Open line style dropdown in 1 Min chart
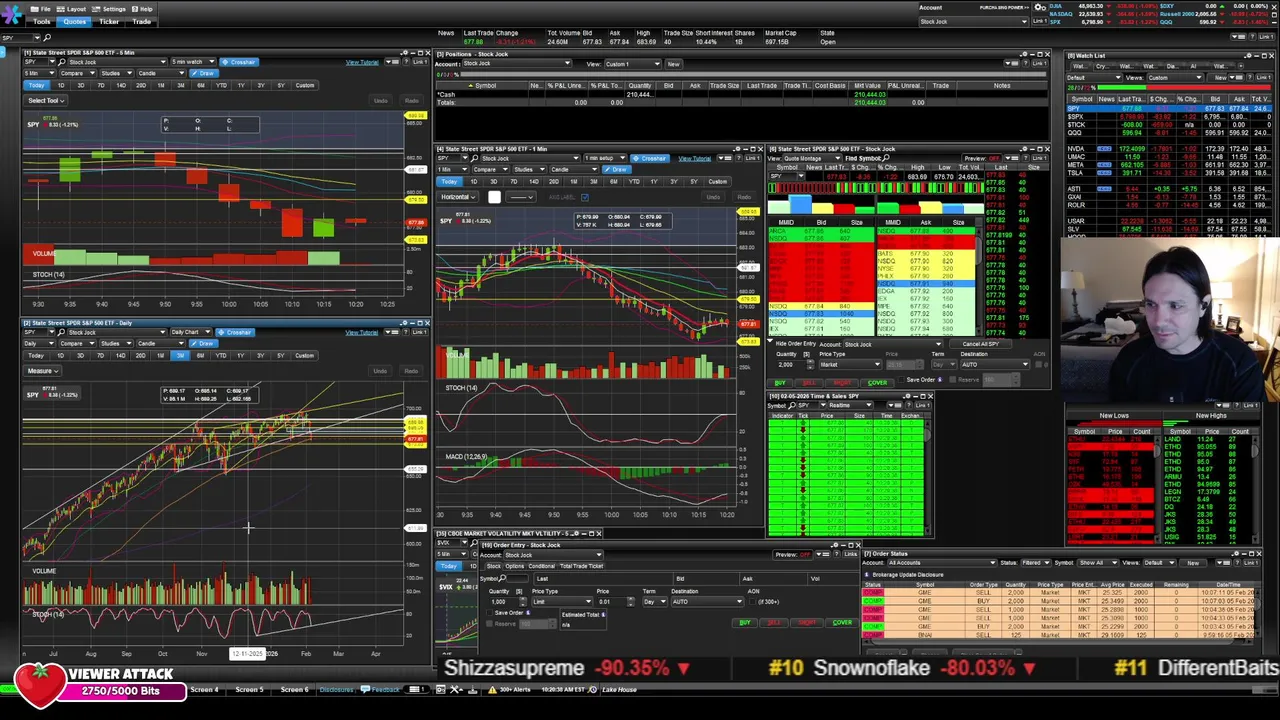 click(x=521, y=197)
